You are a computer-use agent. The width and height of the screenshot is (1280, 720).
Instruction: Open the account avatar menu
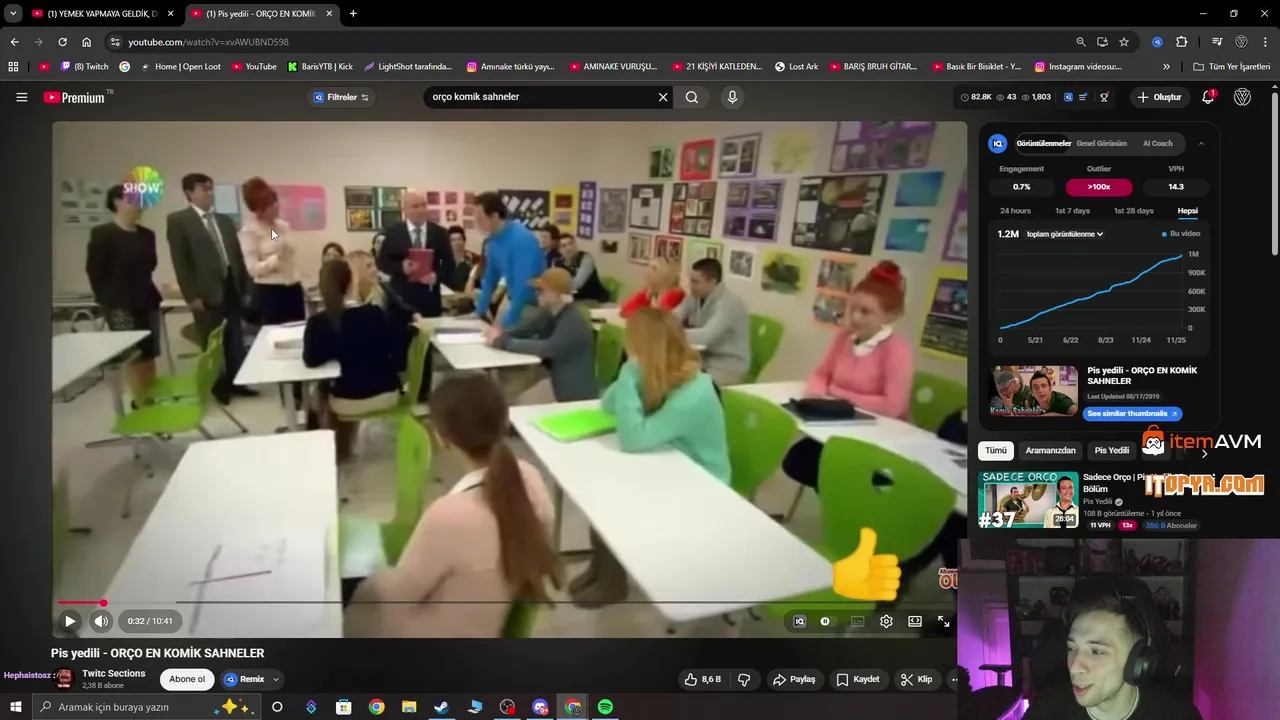tap(1242, 97)
